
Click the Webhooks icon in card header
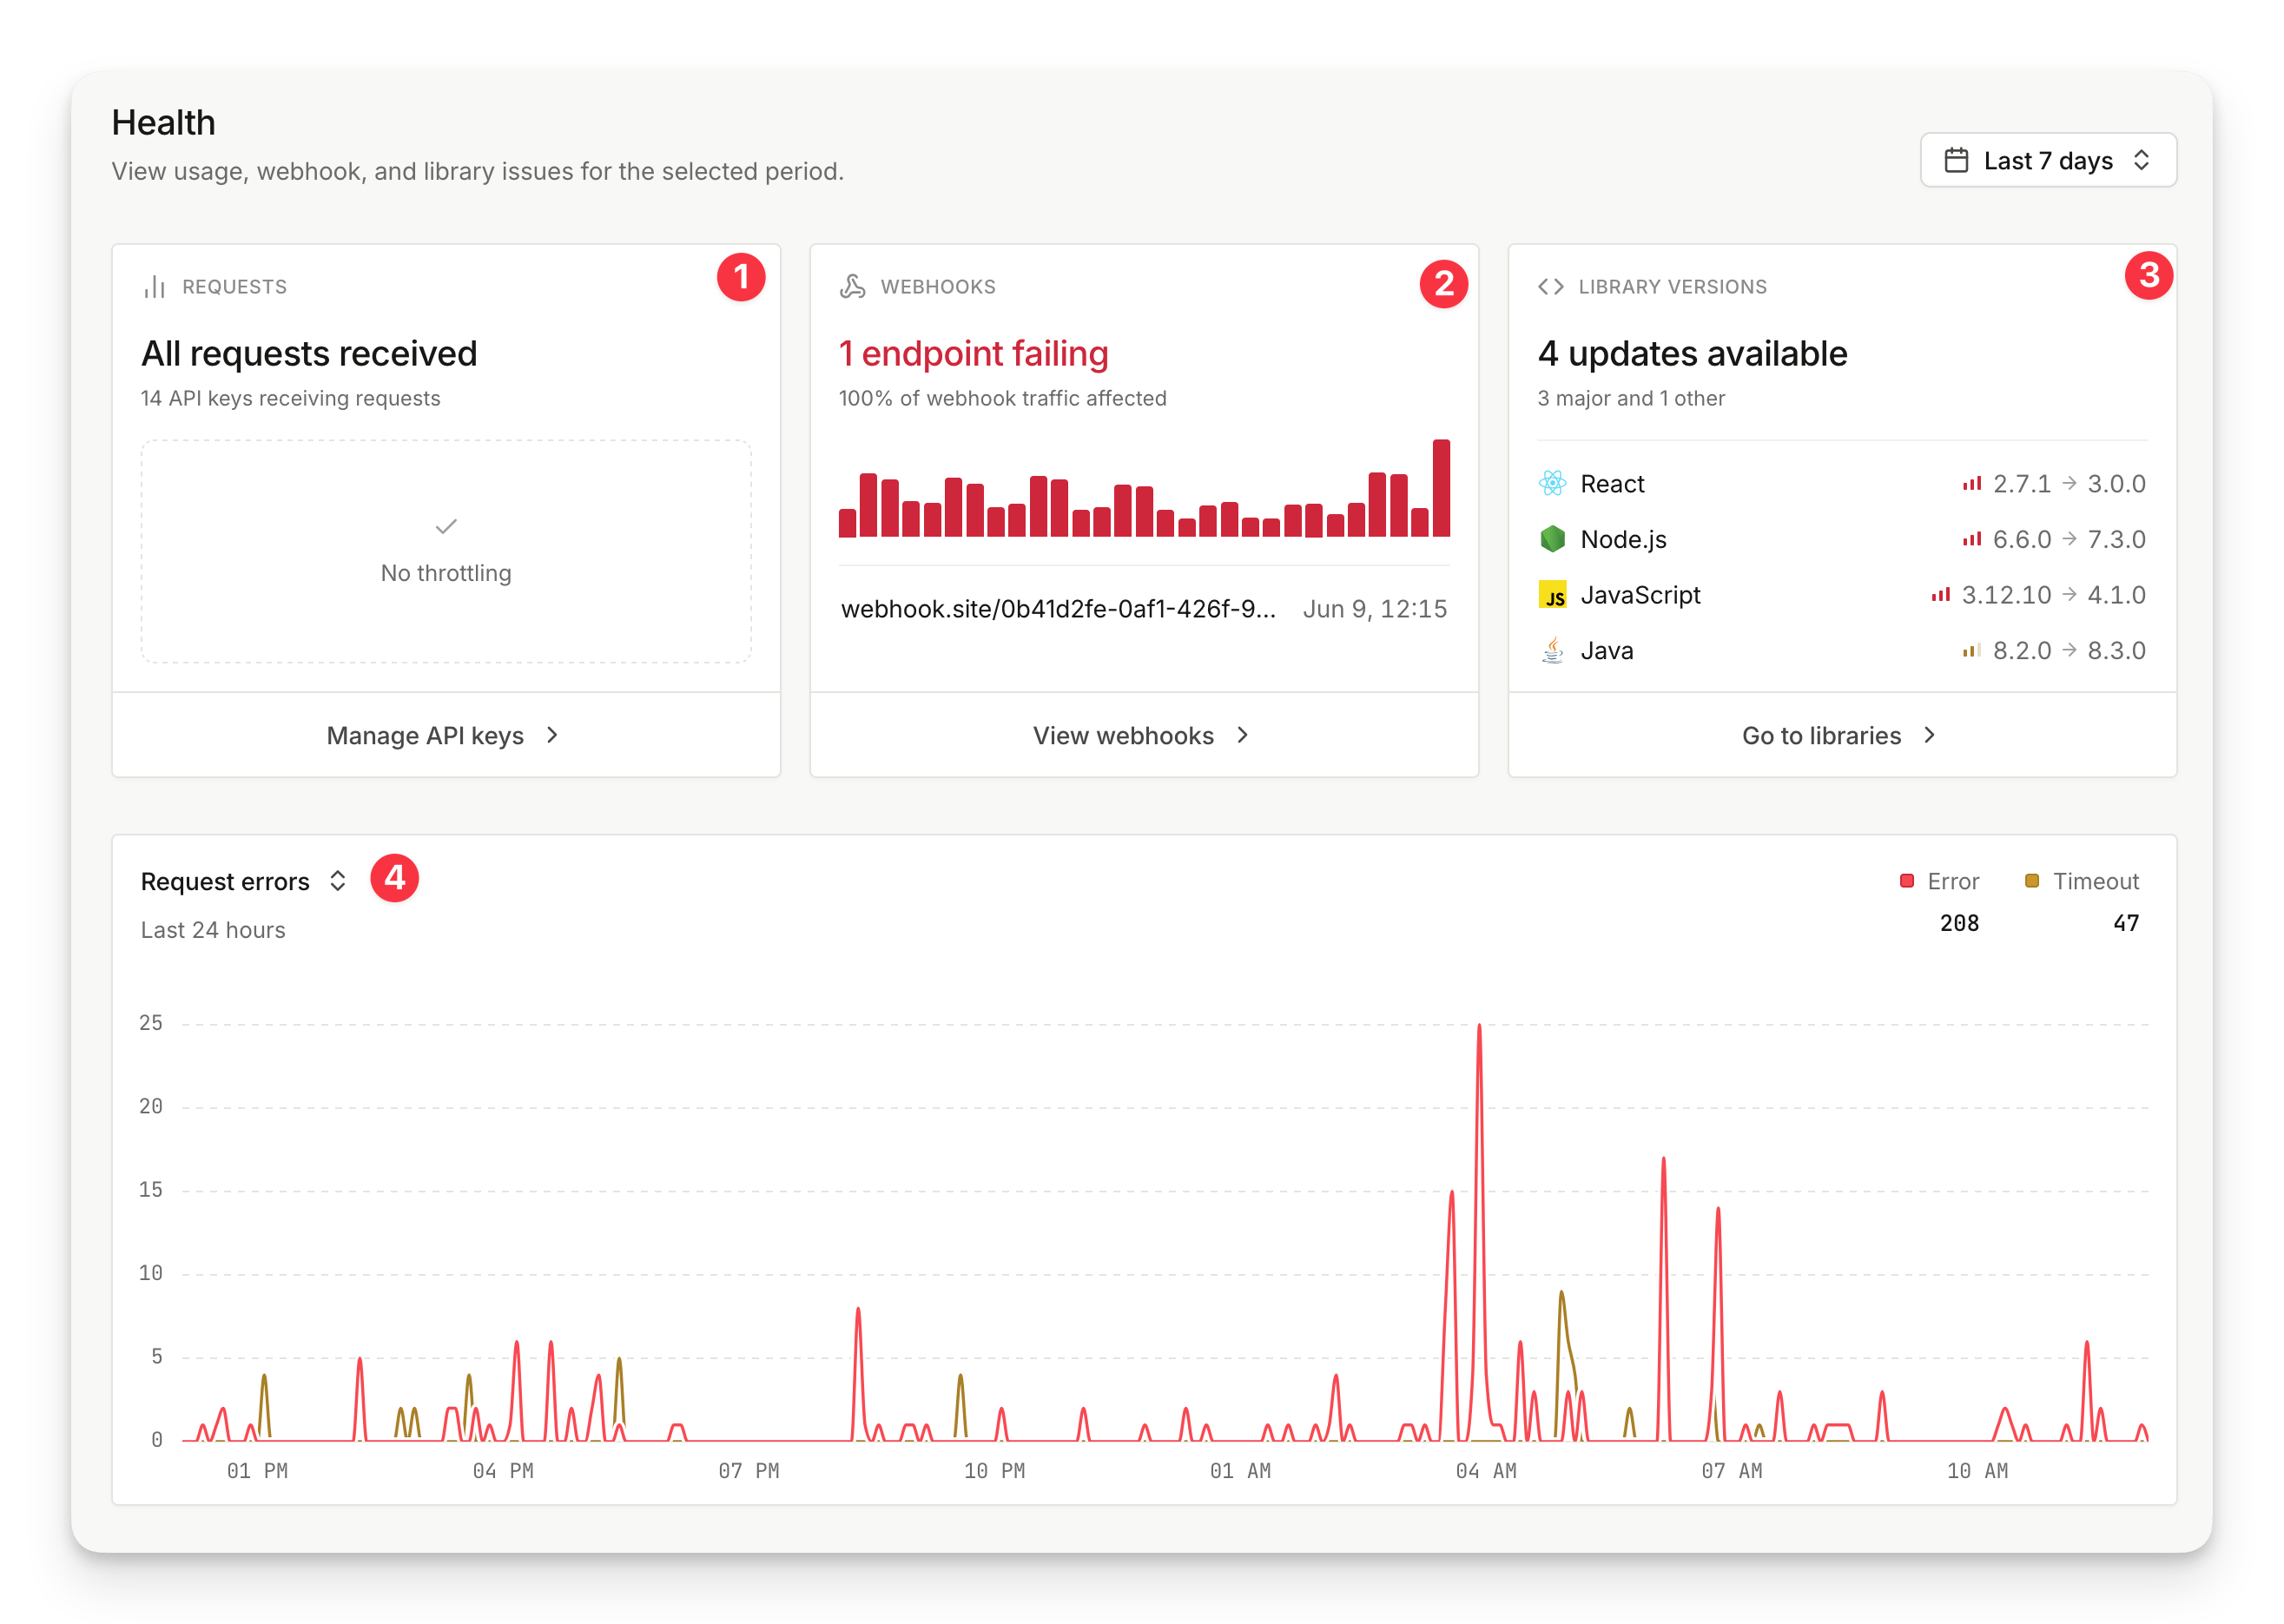click(852, 287)
